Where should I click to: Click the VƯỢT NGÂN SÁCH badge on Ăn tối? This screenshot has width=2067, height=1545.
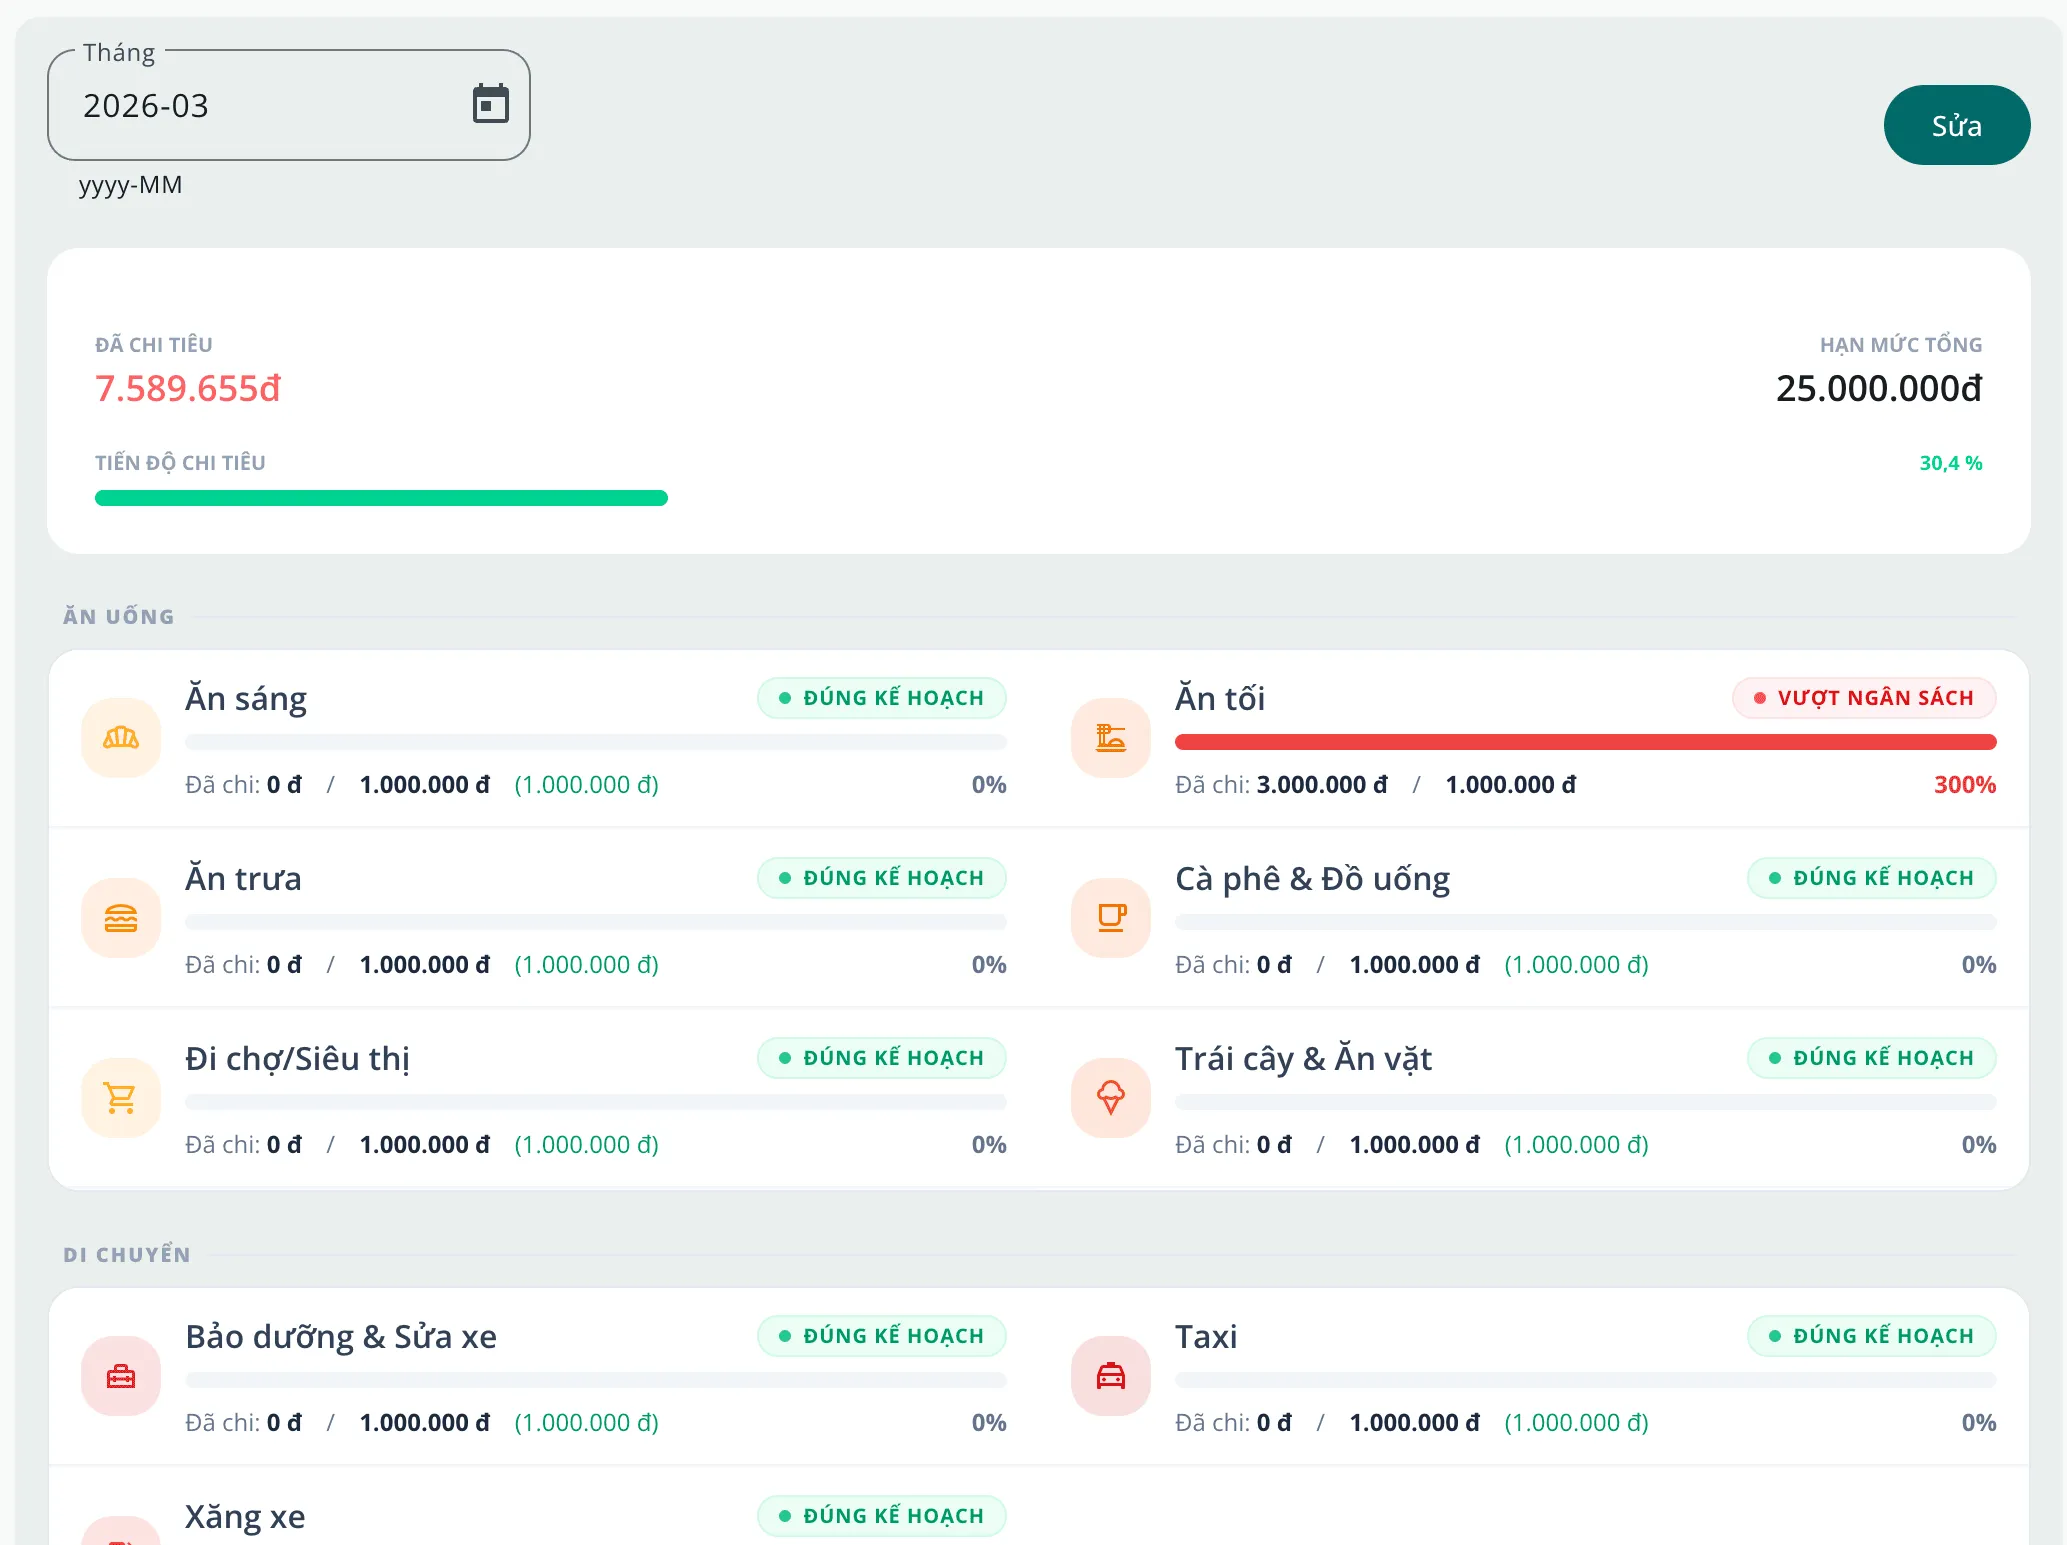click(x=1864, y=698)
